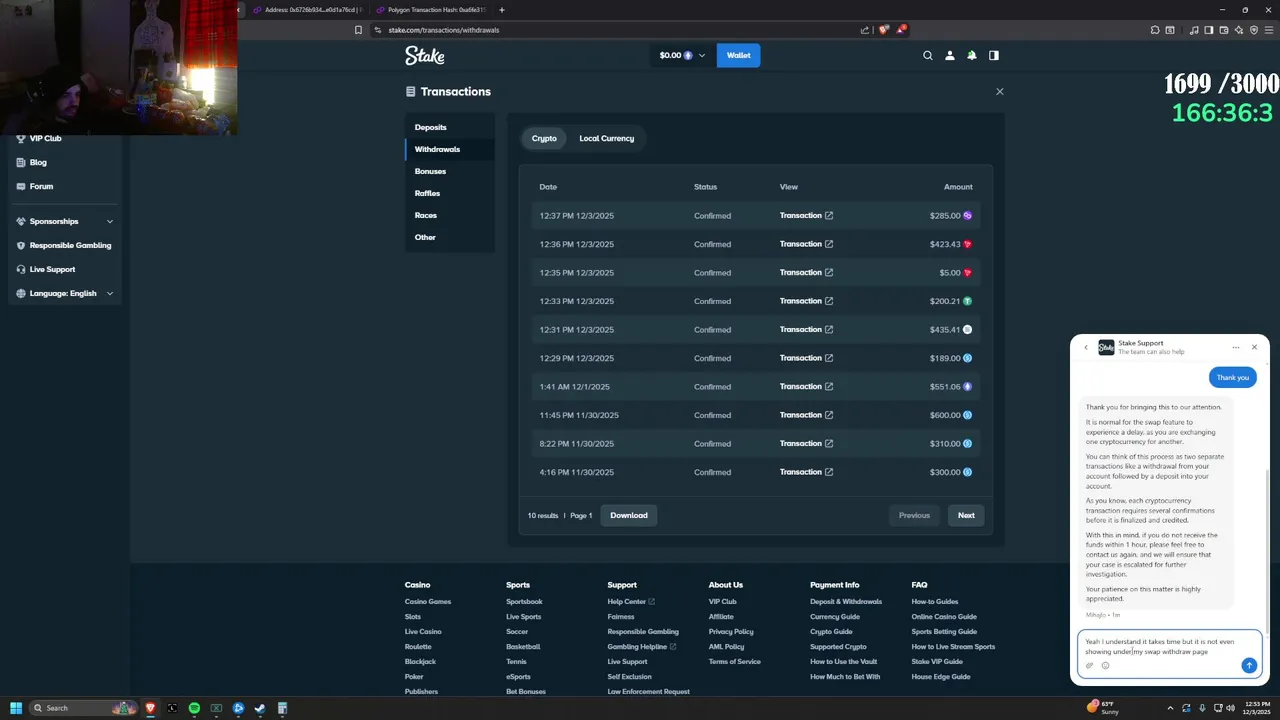Click the Previous page button
The height and width of the screenshot is (720, 1280).
[x=914, y=515]
